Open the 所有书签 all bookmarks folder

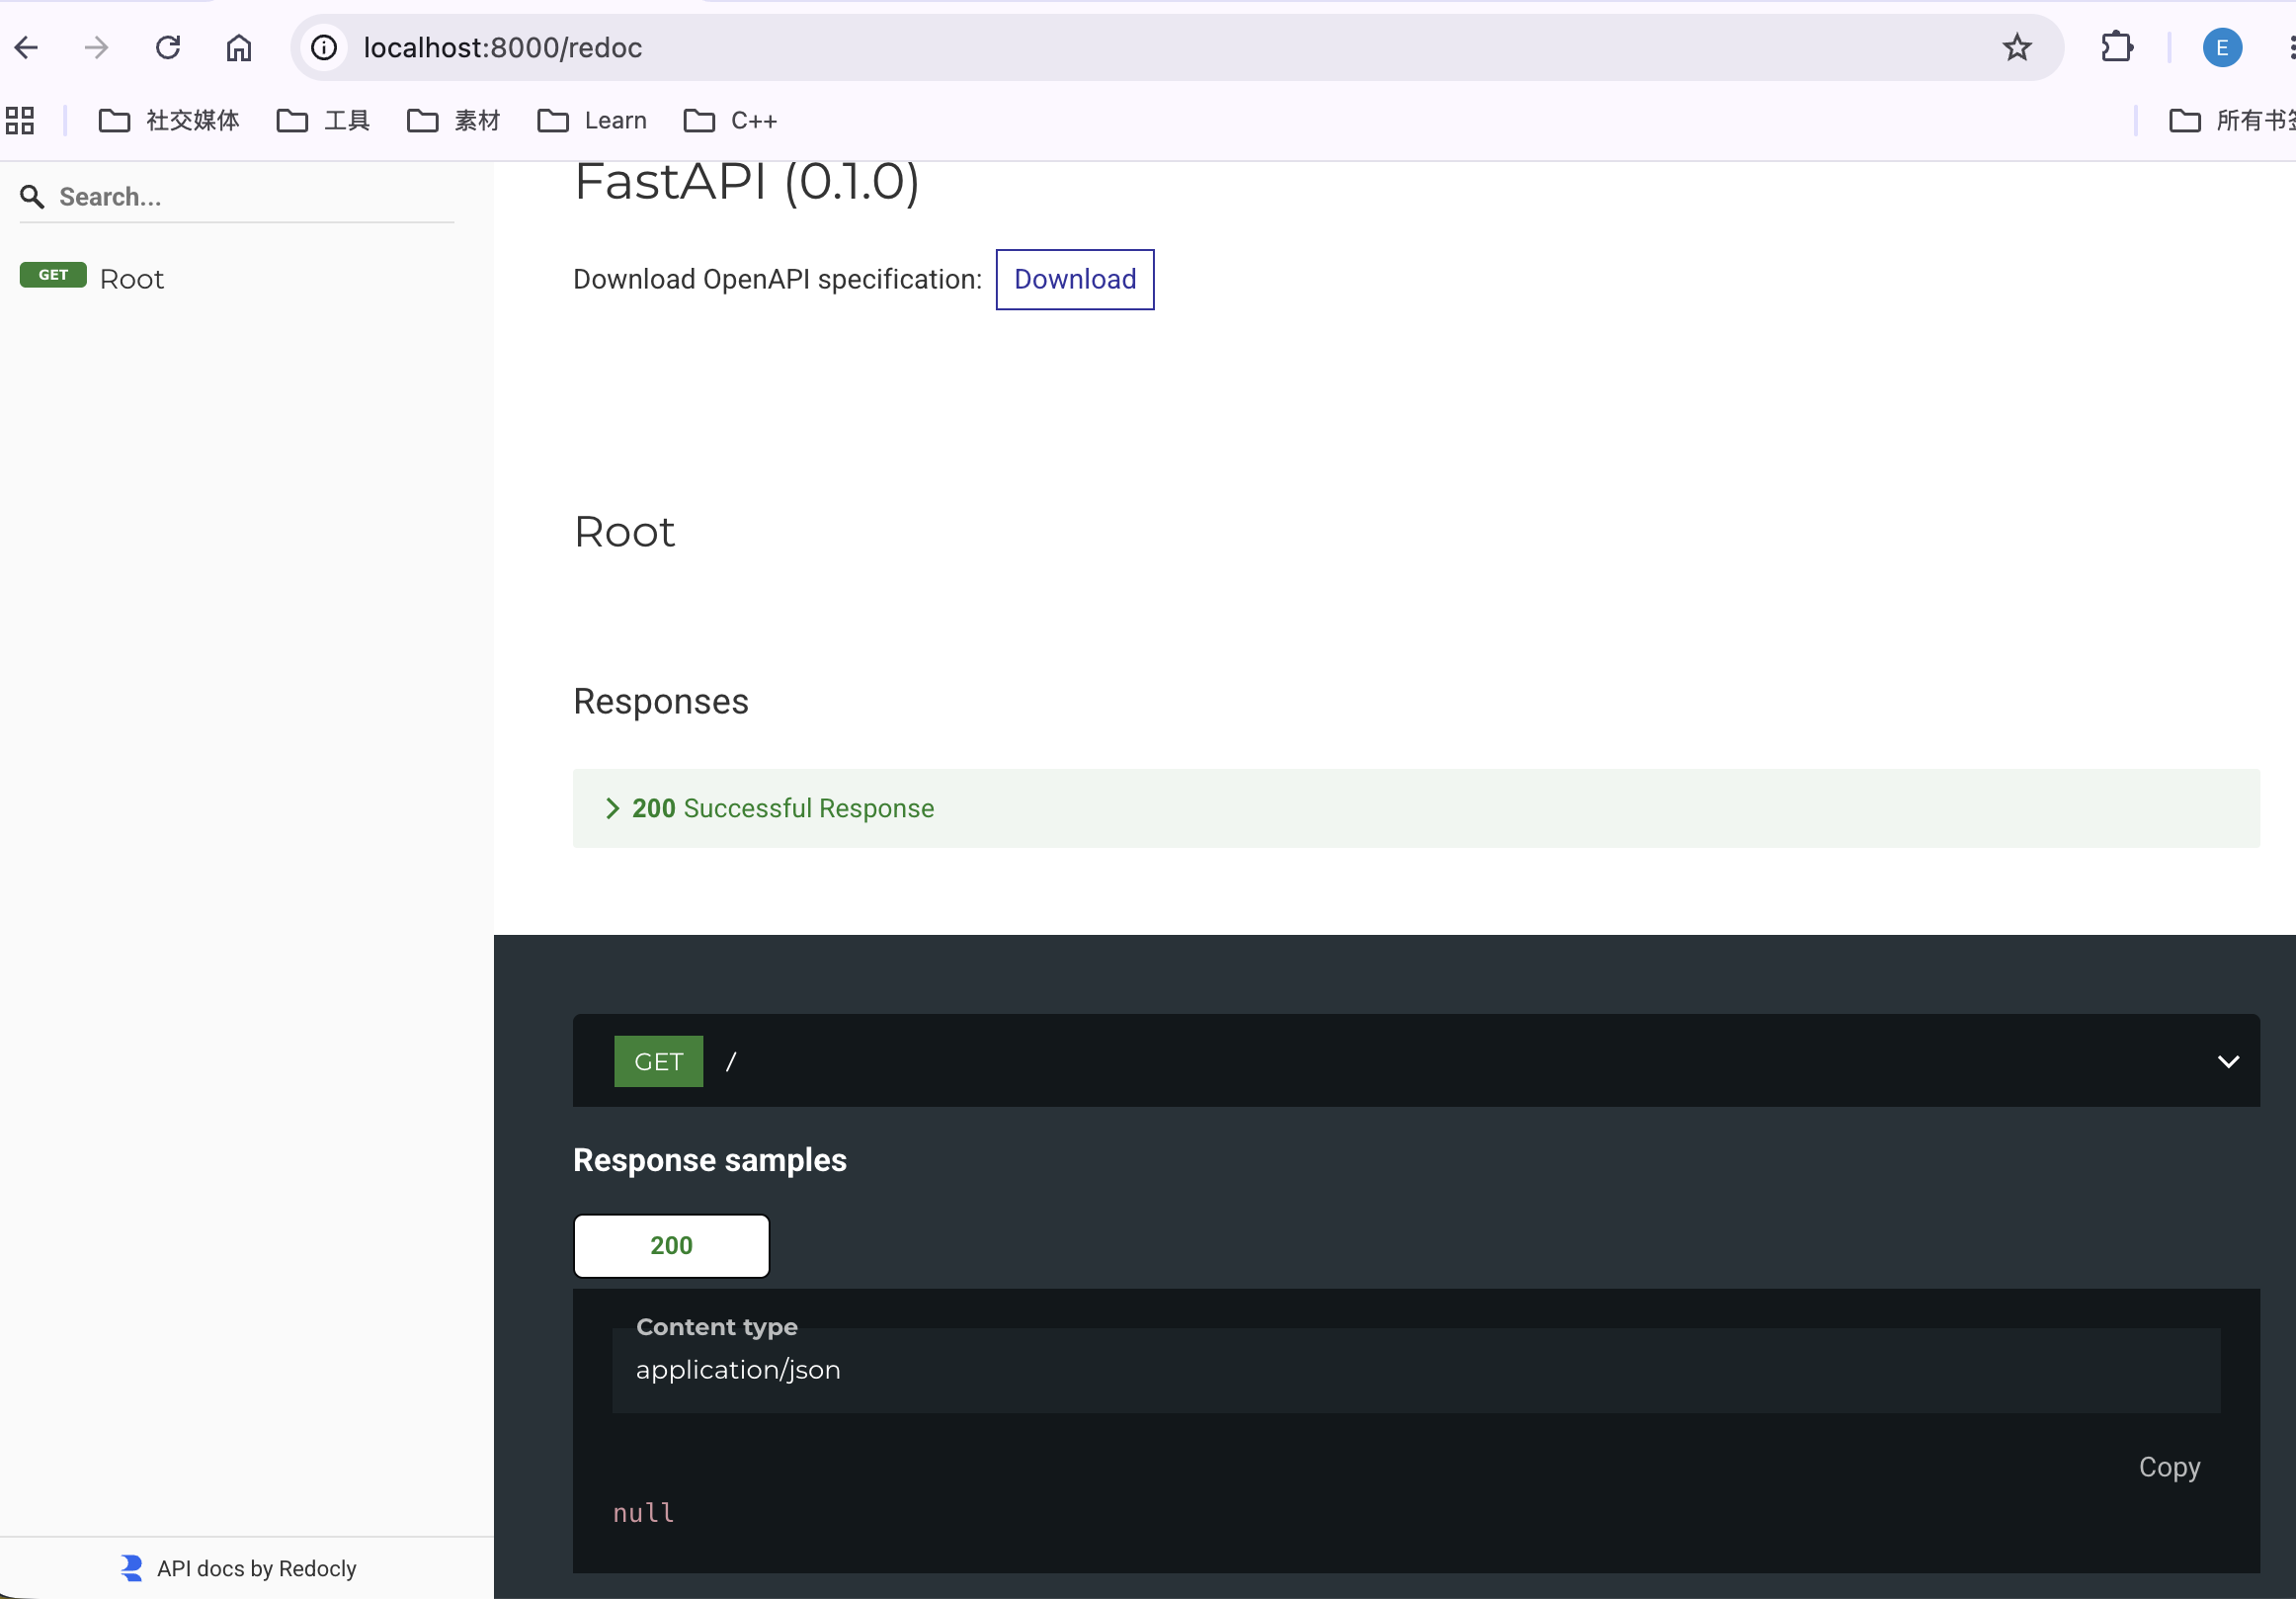pyautogui.click(x=2230, y=120)
